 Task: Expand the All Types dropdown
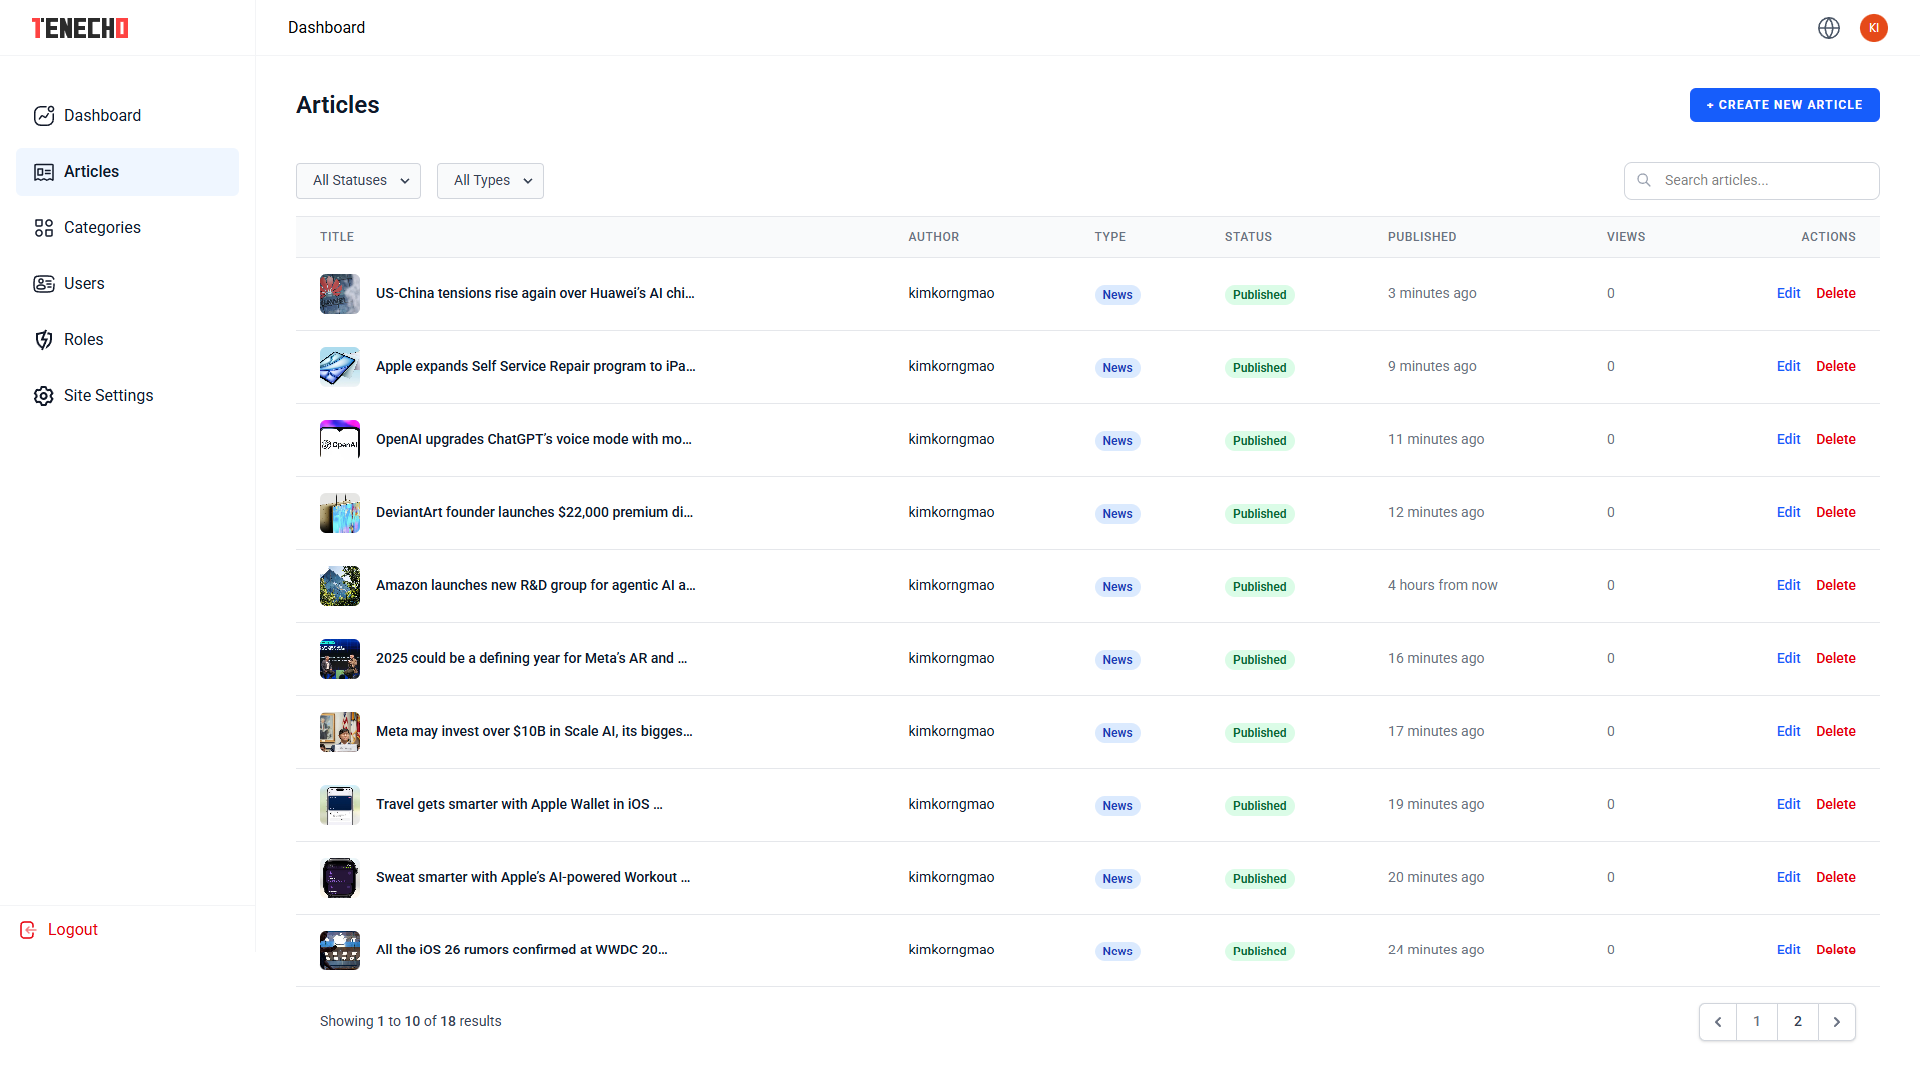(x=490, y=181)
